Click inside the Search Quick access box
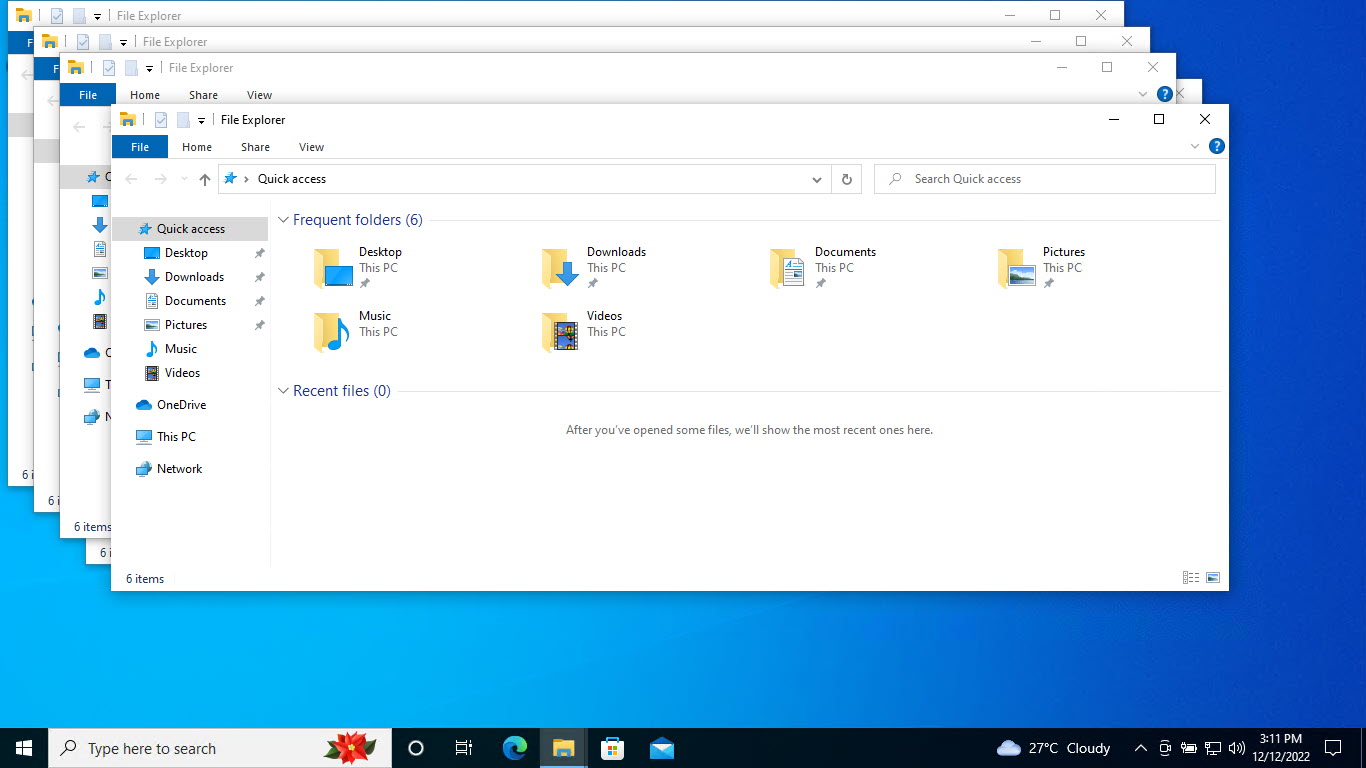Image resolution: width=1366 pixels, height=768 pixels. pyautogui.click(x=1045, y=179)
